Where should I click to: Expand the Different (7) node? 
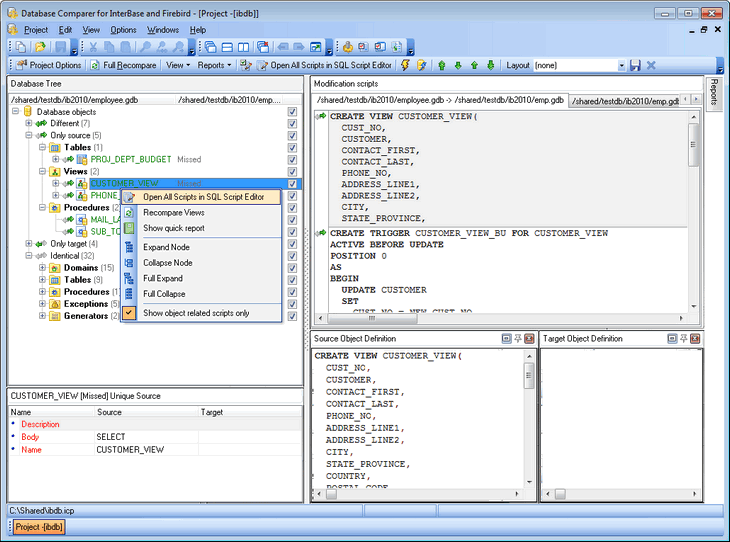click(x=29, y=123)
